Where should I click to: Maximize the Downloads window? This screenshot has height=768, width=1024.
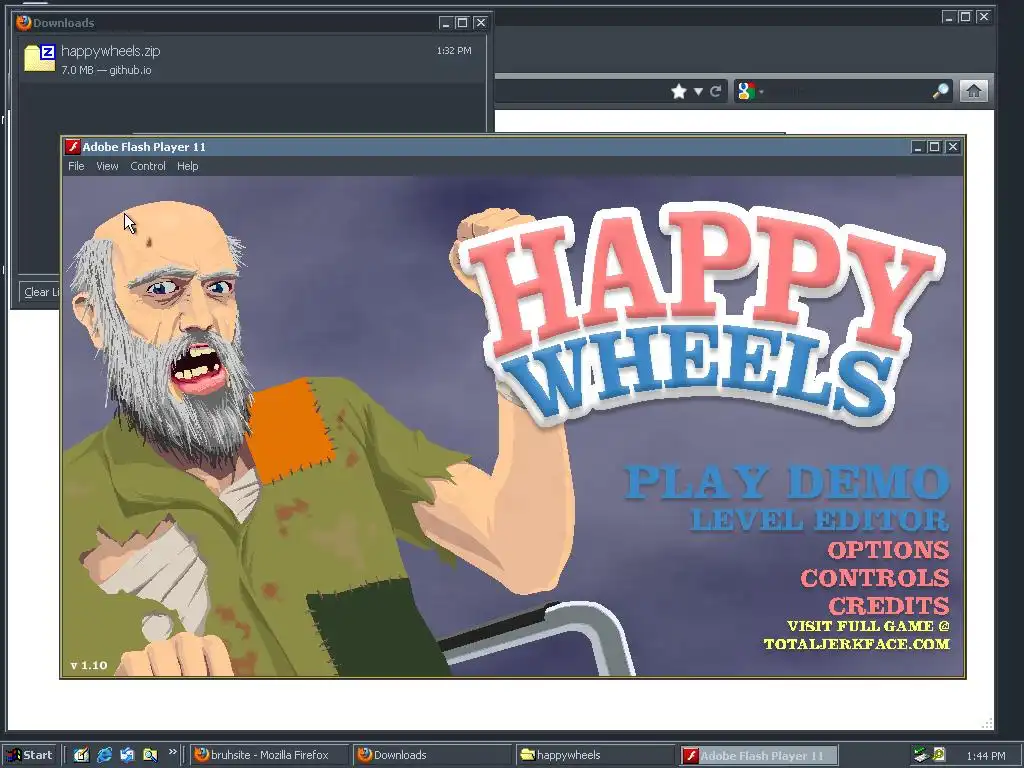462,23
